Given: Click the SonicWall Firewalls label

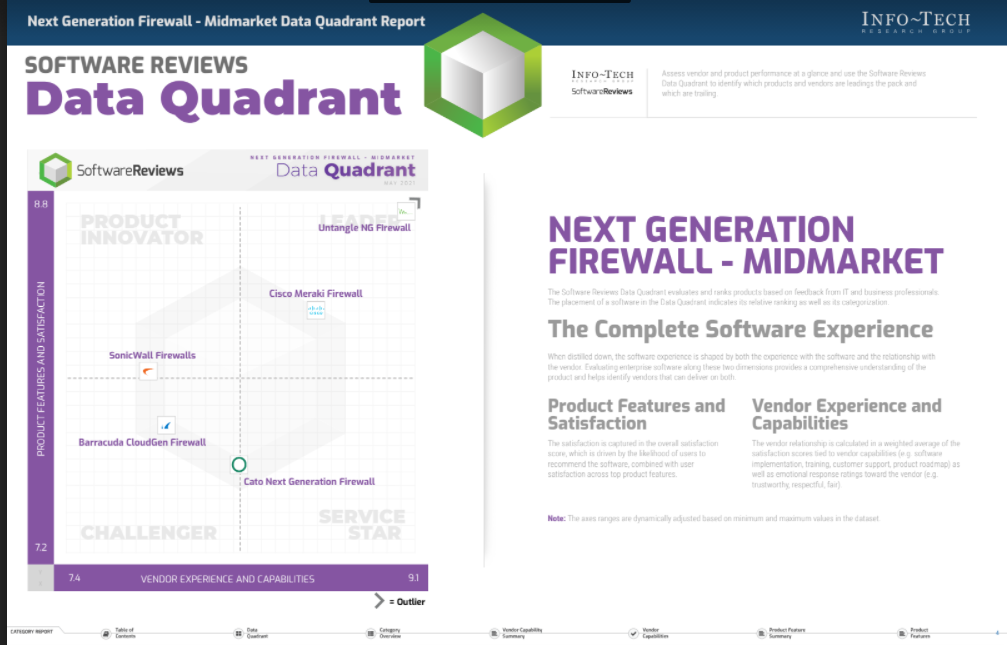Looking at the screenshot, I should pyautogui.click(x=152, y=355).
